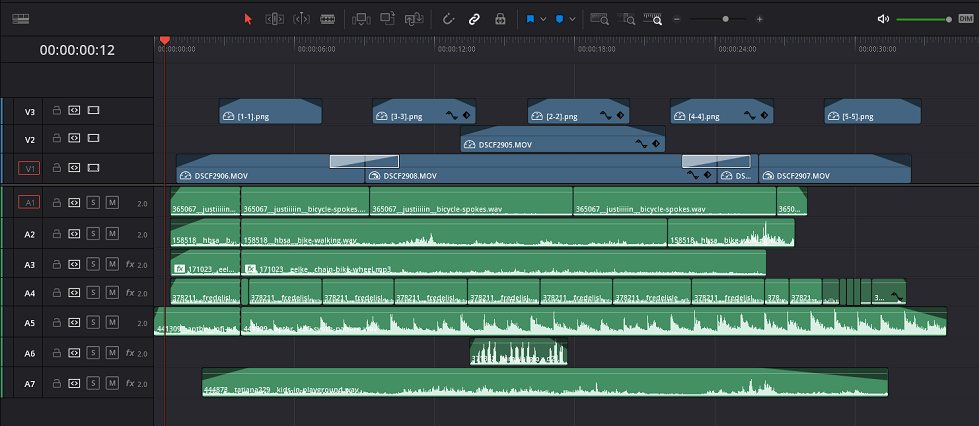Disable the V3 video track

pyautogui.click(x=93, y=111)
